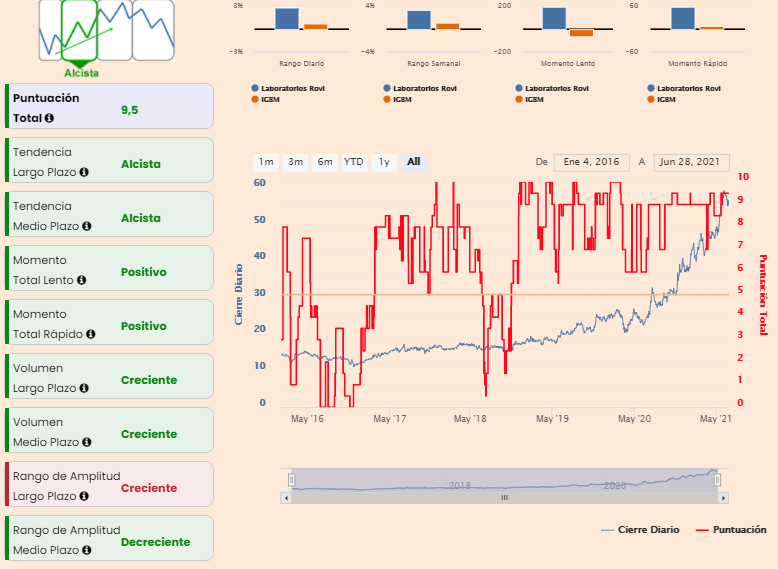This screenshot has width=778, height=569.
Task: Click info icon for Tendencia Largo Plazo
Action: point(84,172)
